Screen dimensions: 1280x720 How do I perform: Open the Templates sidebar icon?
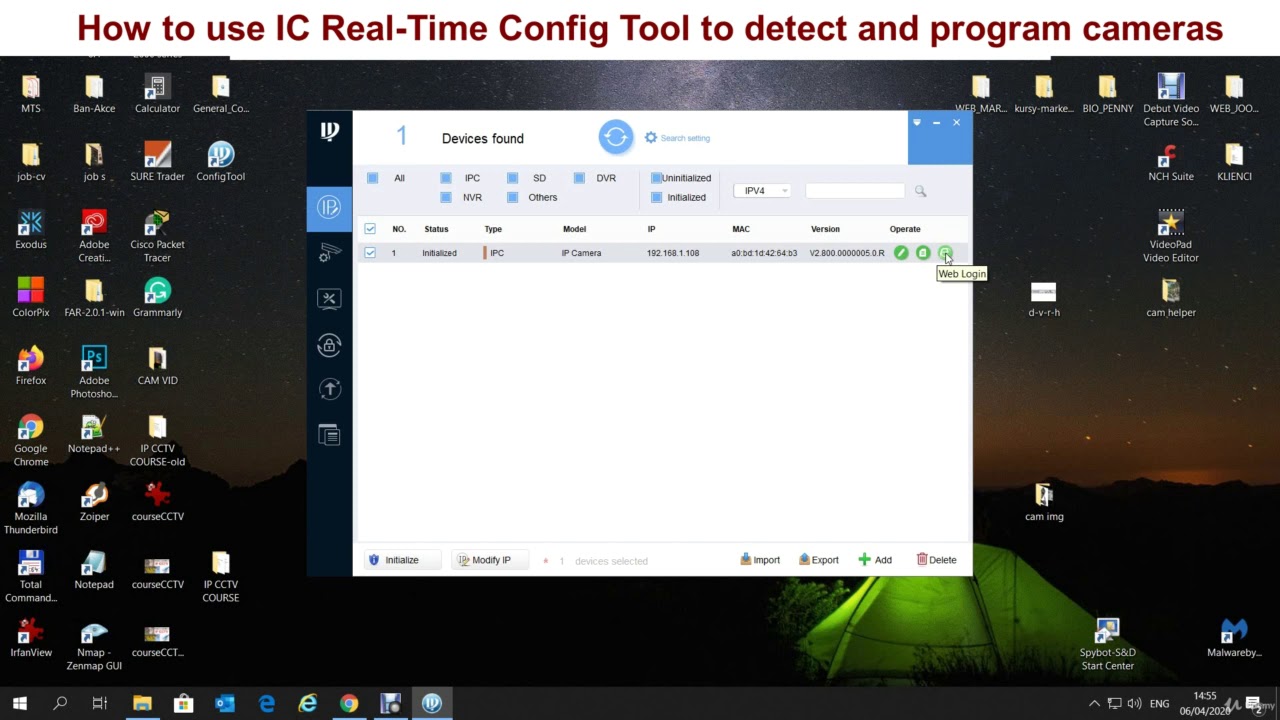[329, 434]
